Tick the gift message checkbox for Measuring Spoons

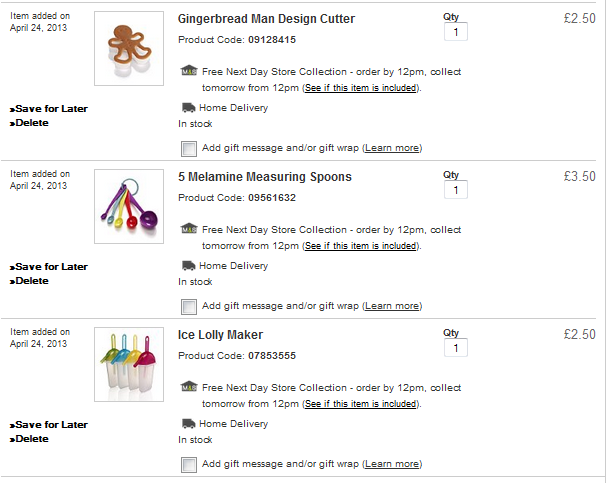point(189,306)
